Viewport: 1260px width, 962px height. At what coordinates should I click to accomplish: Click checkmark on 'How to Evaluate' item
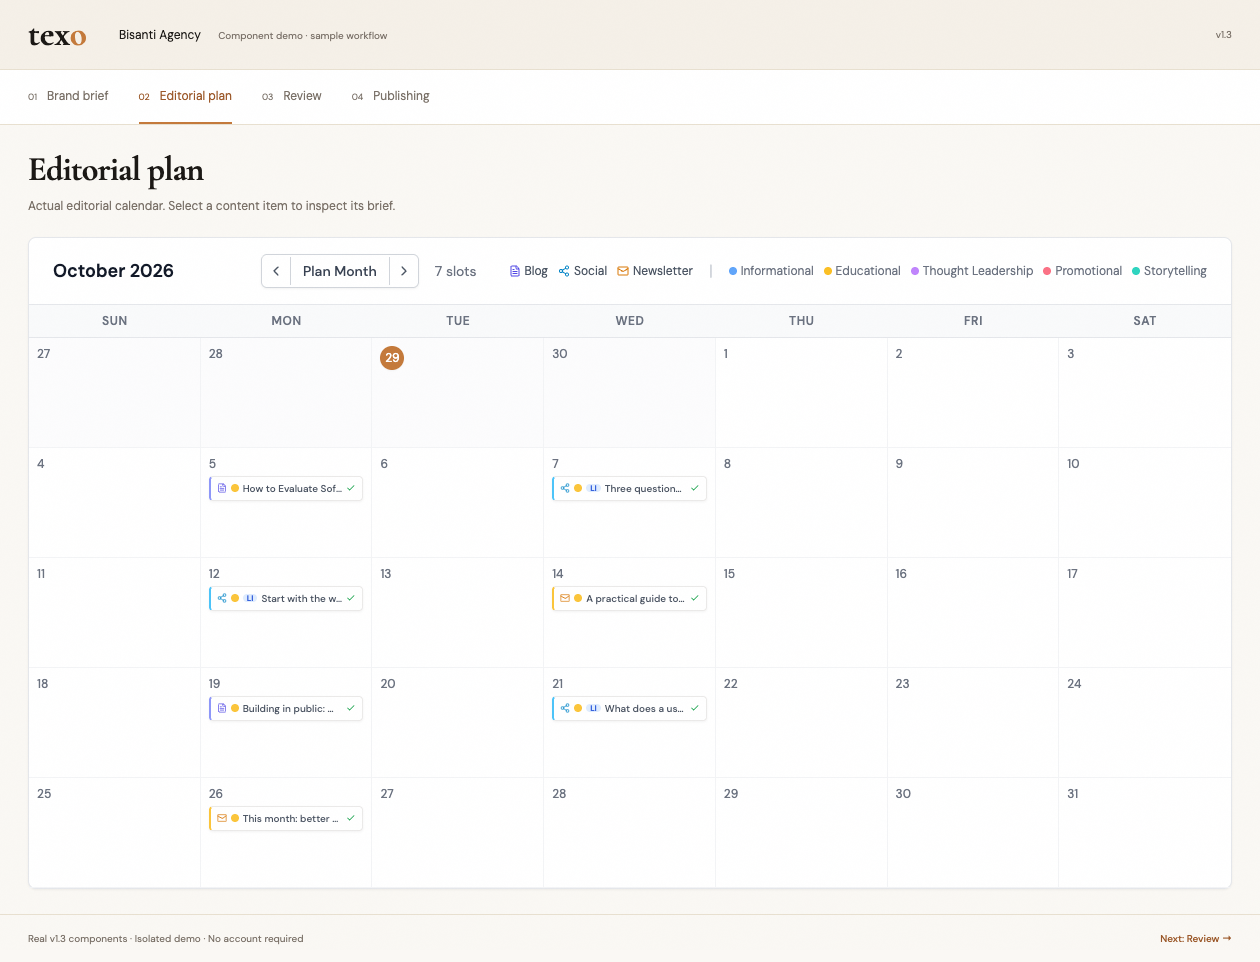(351, 488)
